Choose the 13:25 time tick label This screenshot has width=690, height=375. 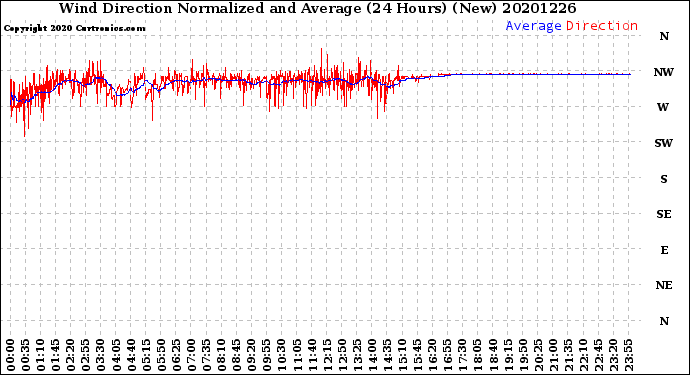pyautogui.click(x=357, y=355)
